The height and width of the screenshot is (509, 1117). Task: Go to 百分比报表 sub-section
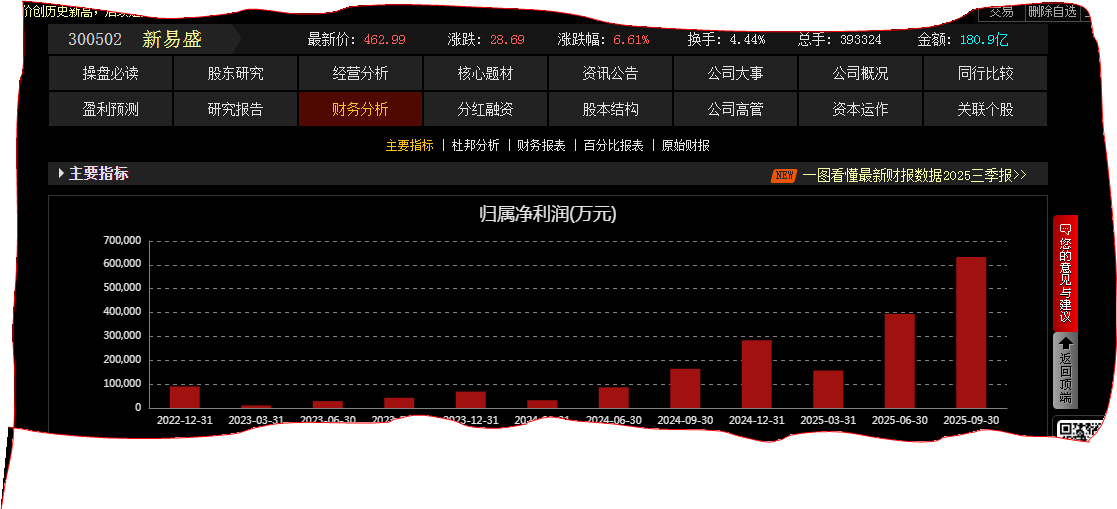(613, 145)
